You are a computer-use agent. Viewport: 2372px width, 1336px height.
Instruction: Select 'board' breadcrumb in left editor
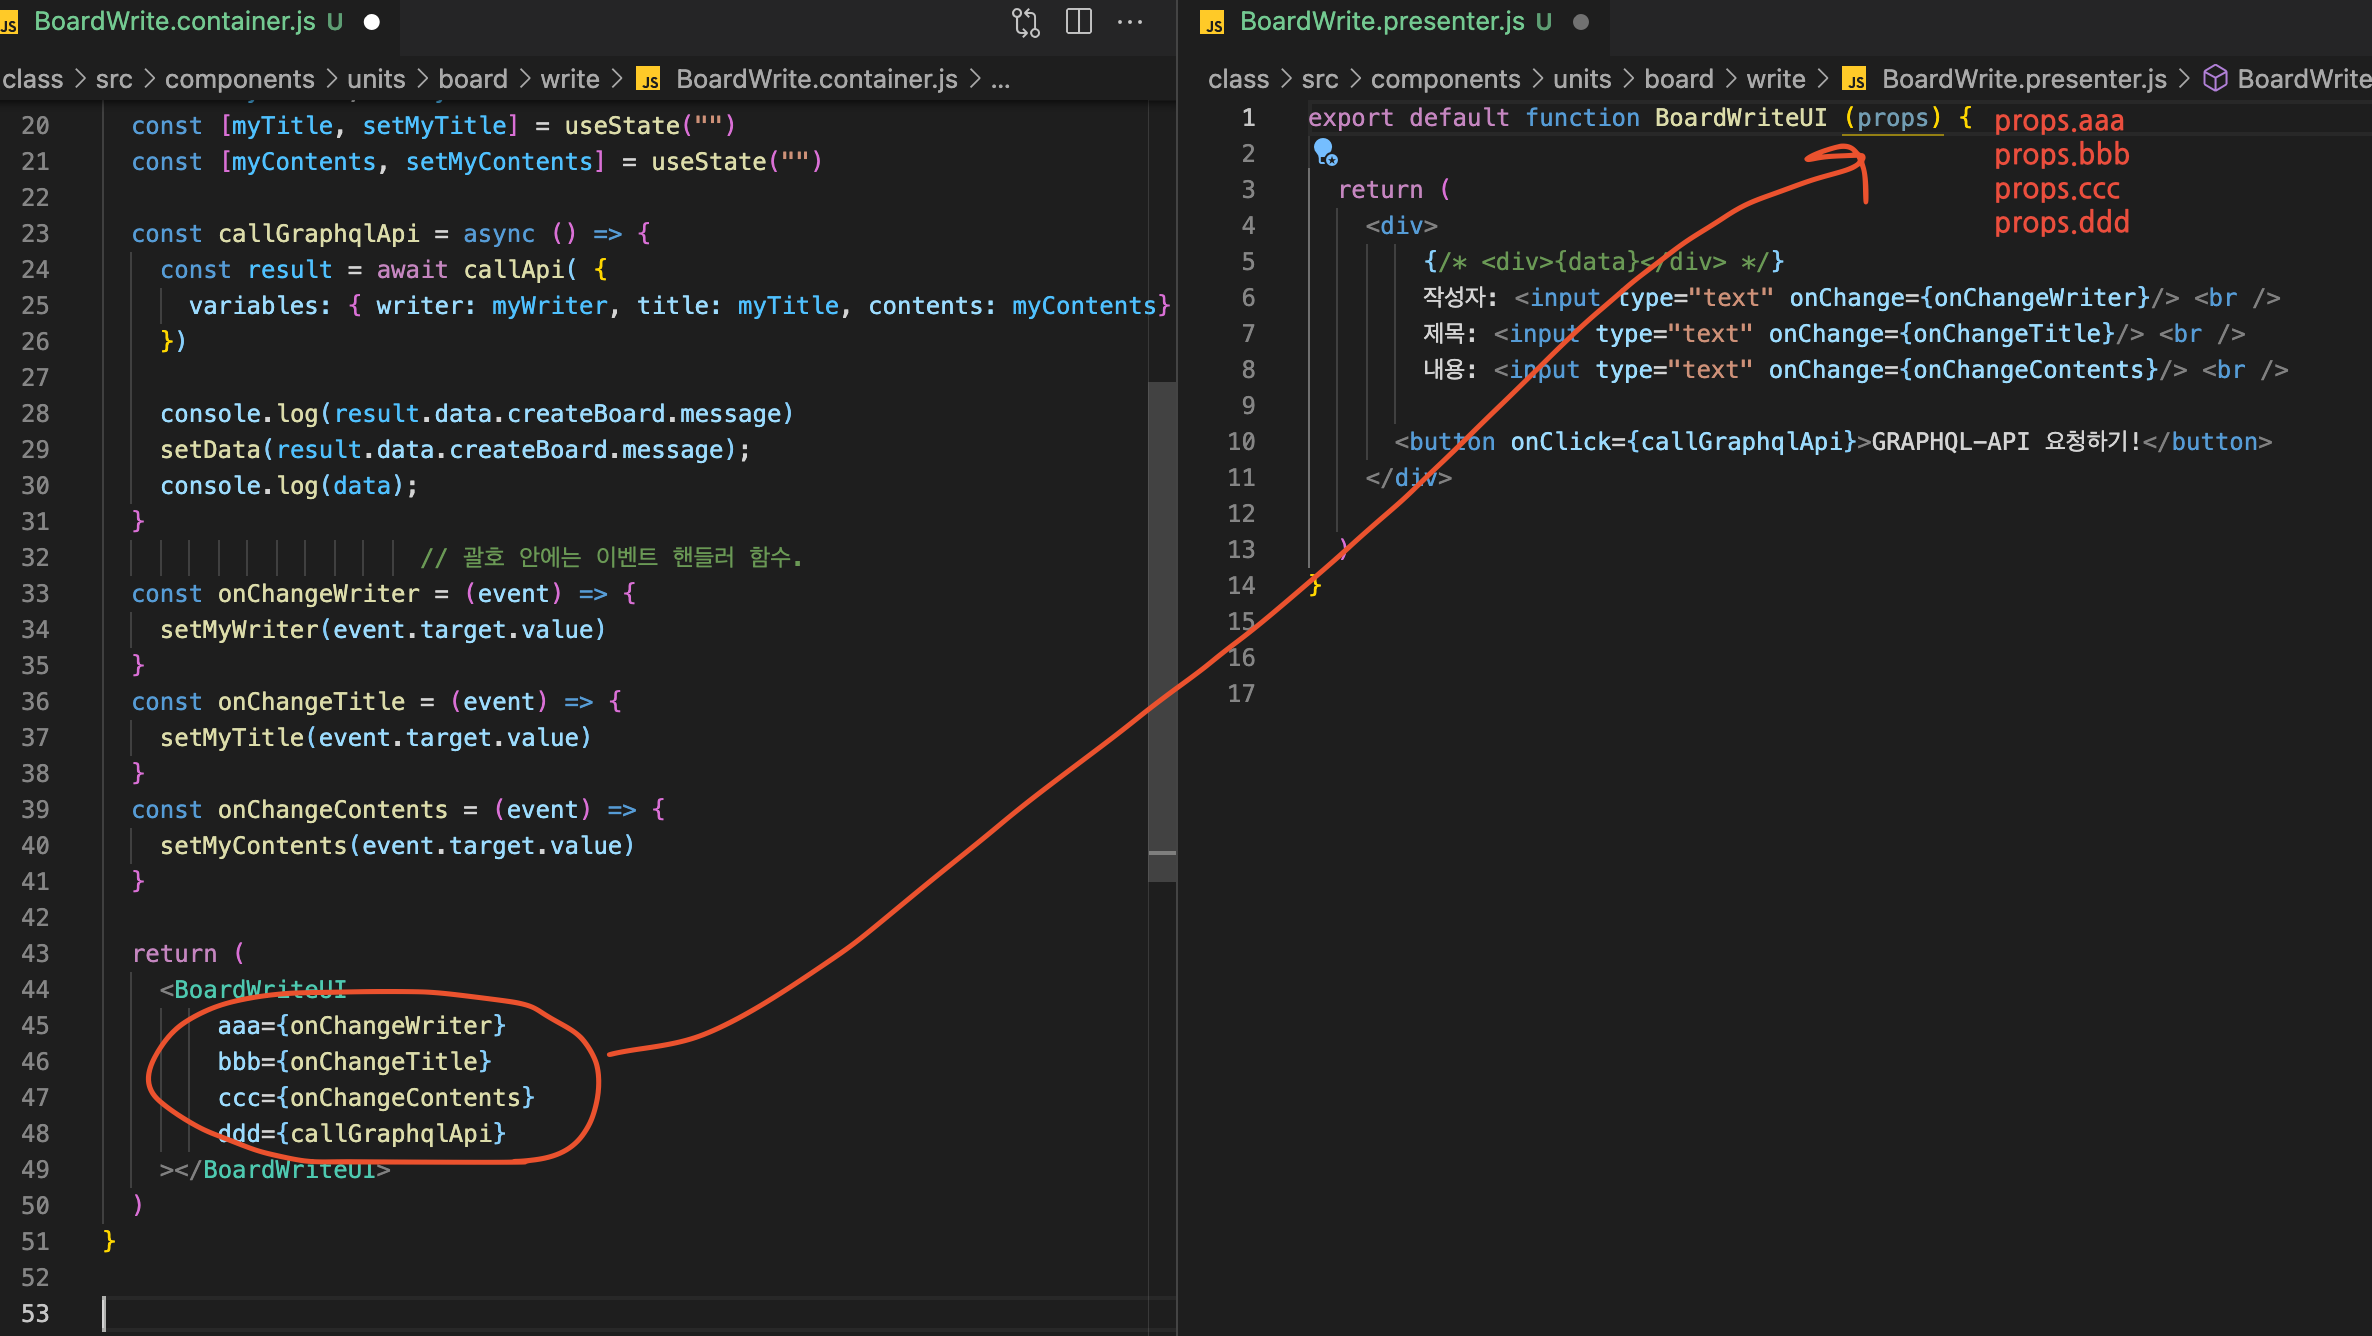pos(473,79)
